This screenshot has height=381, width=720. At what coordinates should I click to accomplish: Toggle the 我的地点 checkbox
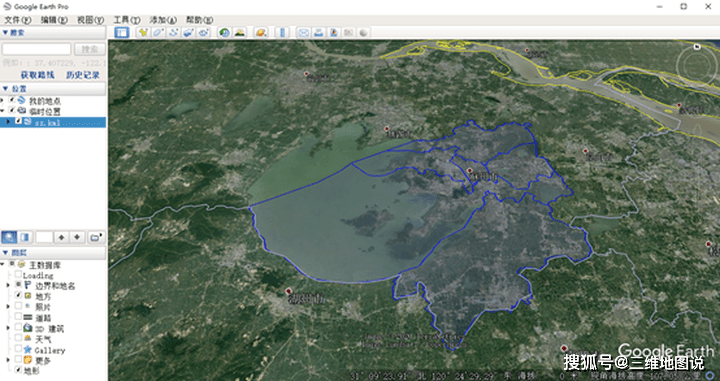pos(12,100)
